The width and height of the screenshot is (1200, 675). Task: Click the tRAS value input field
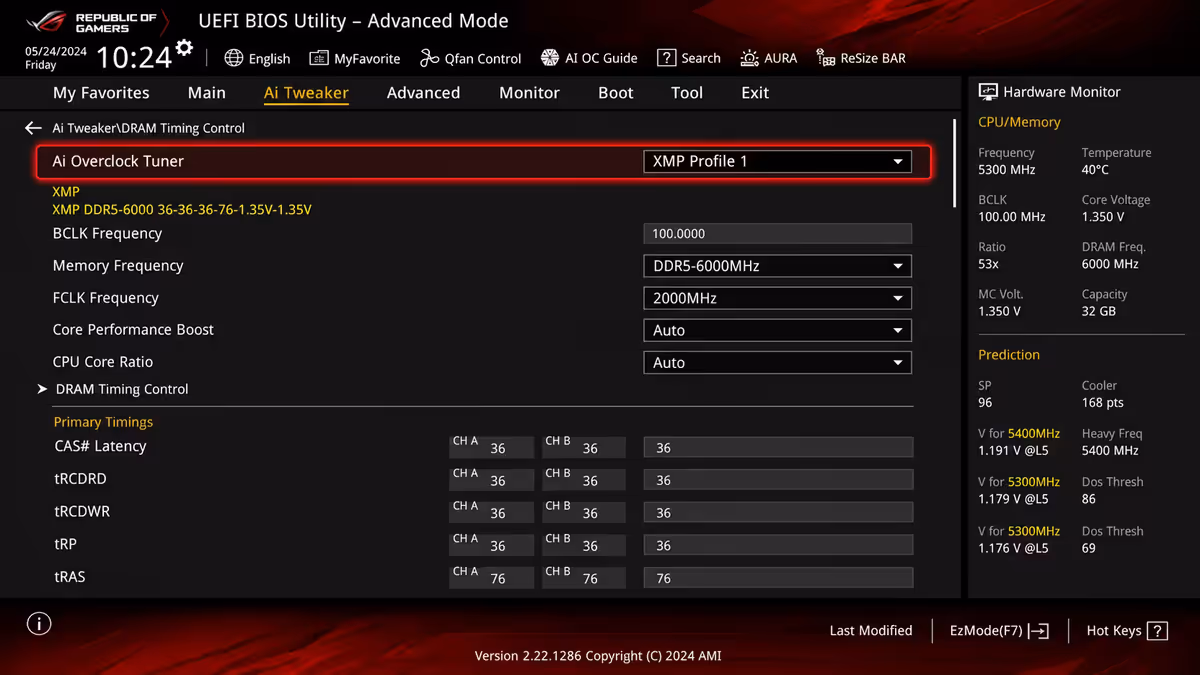pos(778,578)
